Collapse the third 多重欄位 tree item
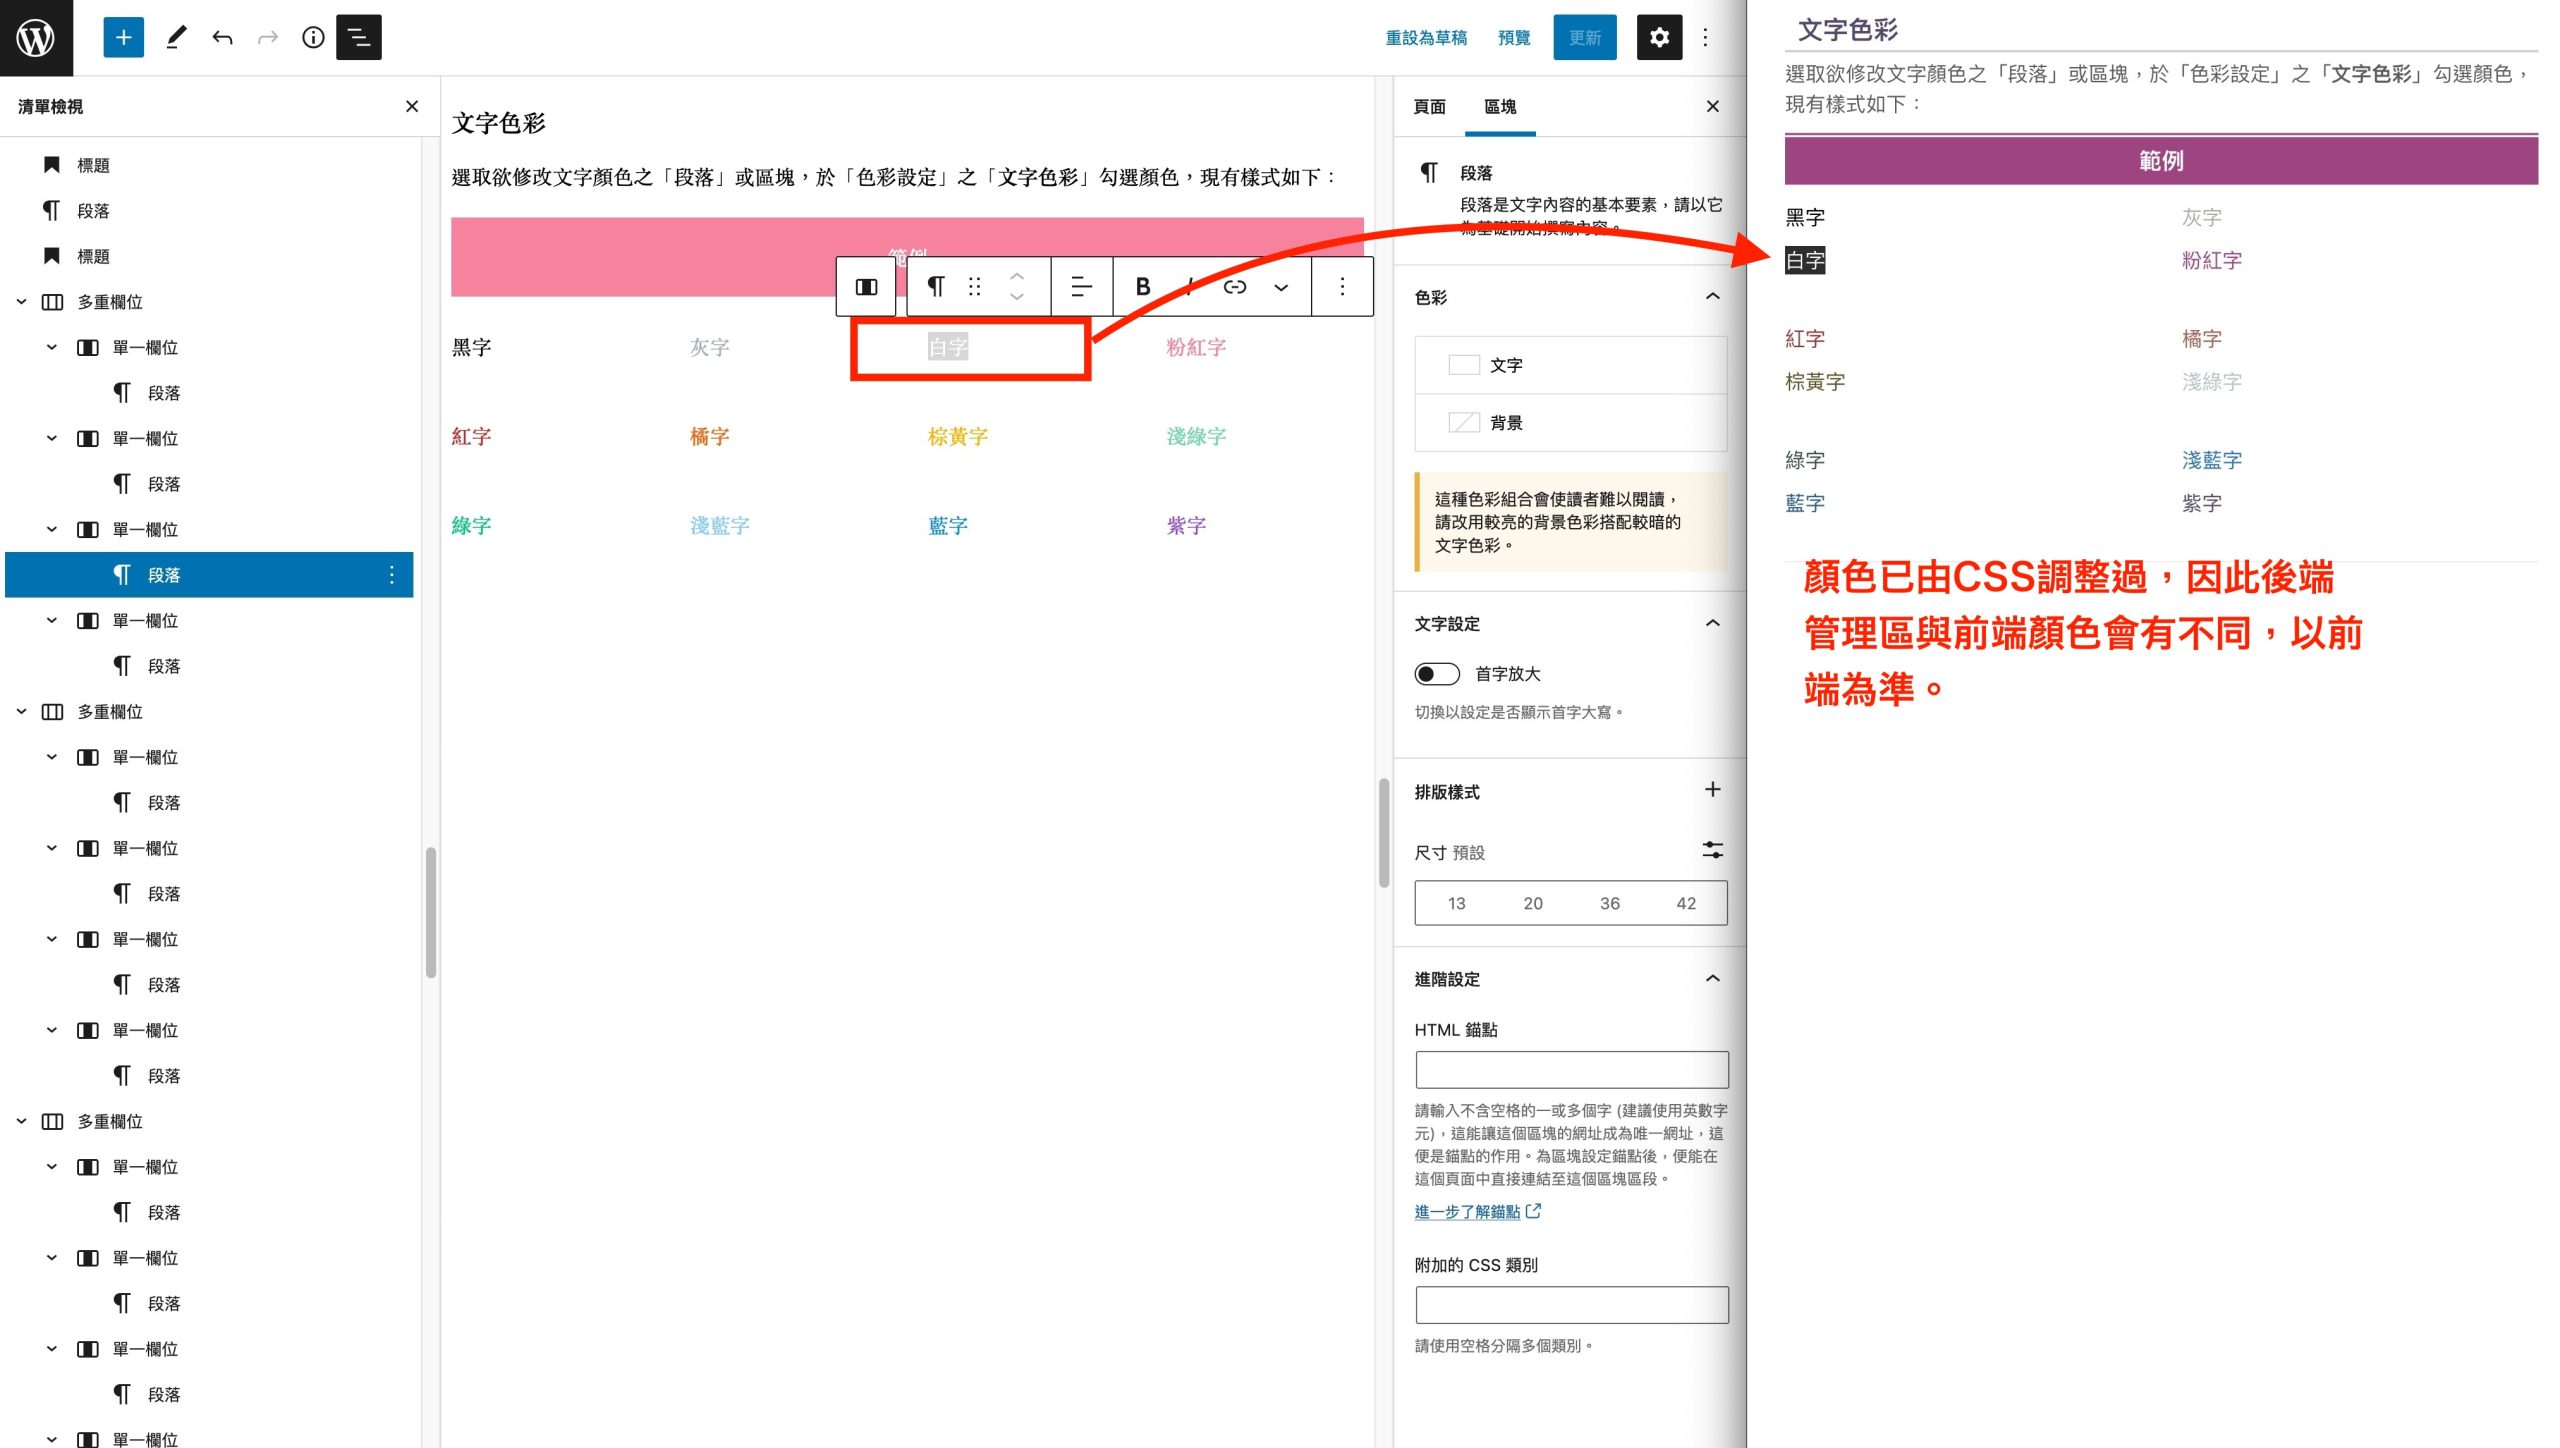 pos(21,1122)
